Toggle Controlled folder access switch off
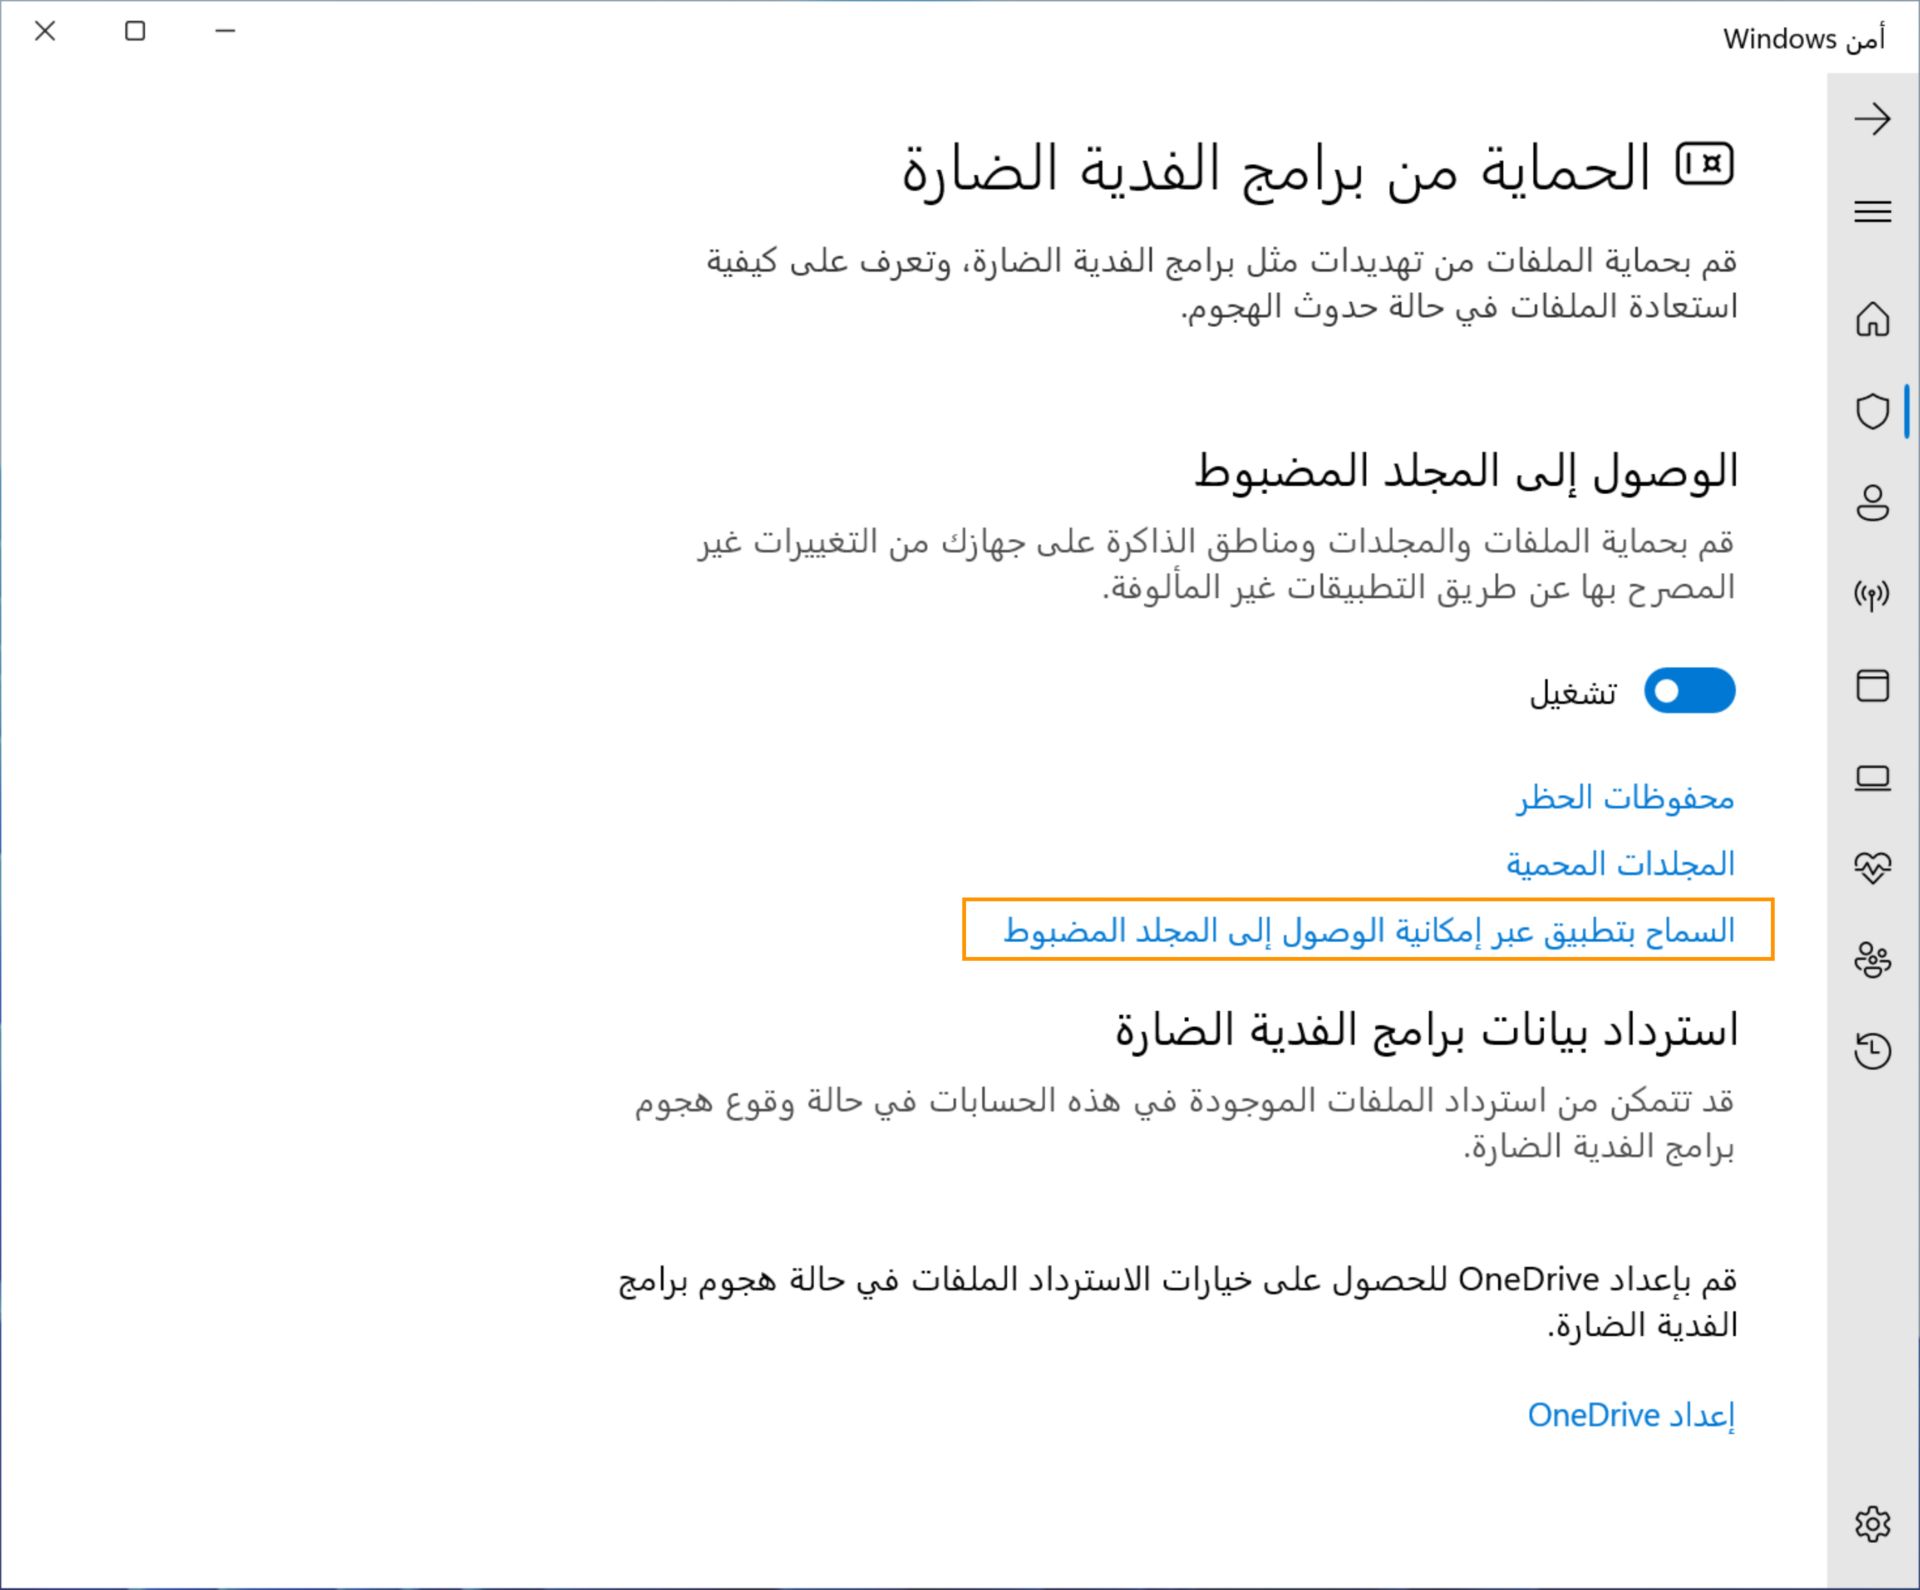Image resolution: width=1920 pixels, height=1590 pixels. pos(1689,691)
